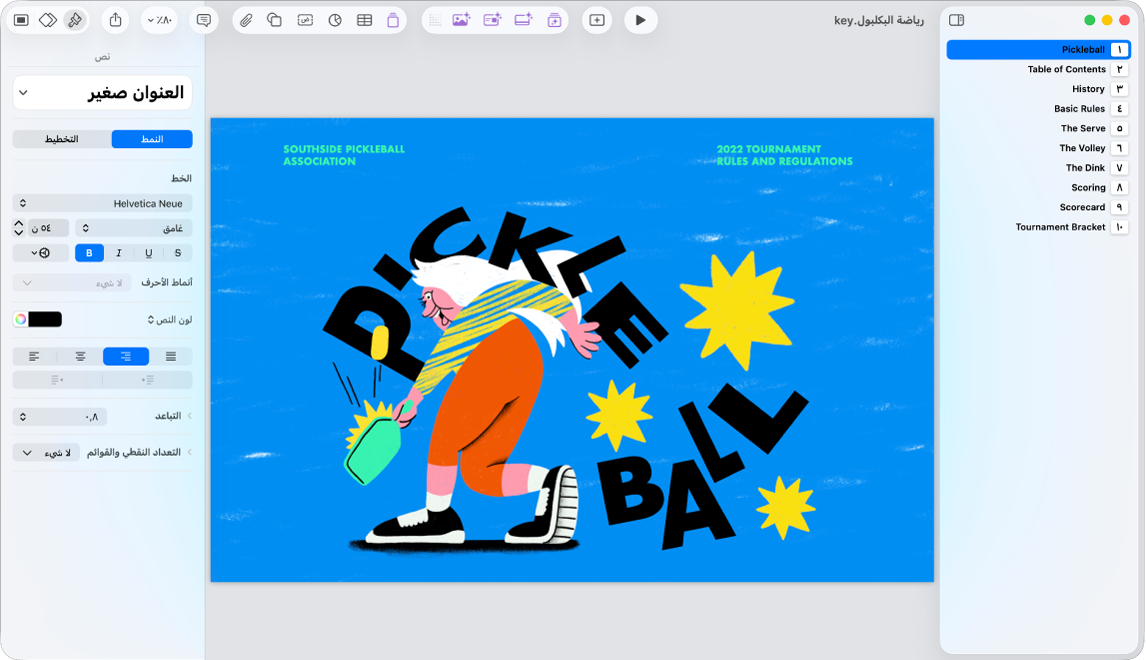Open the font weight غامق dropdown
Screen dimensions: 1146x660
pos(134,228)
